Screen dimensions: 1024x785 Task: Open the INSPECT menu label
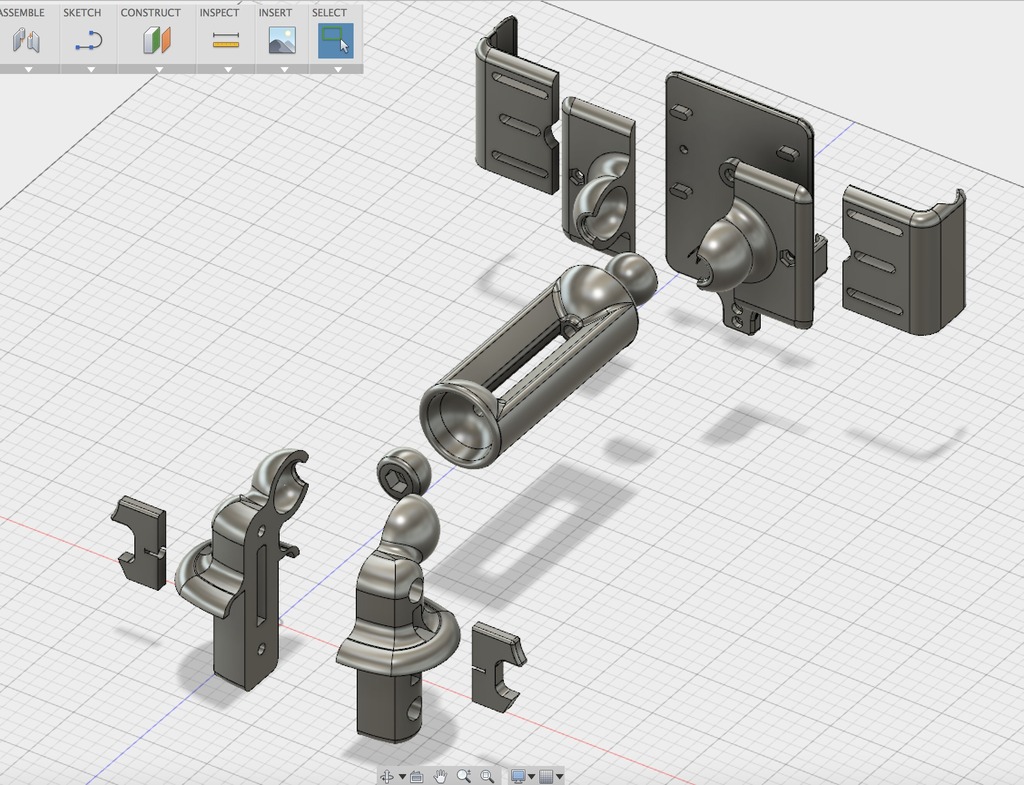[219, 13]
